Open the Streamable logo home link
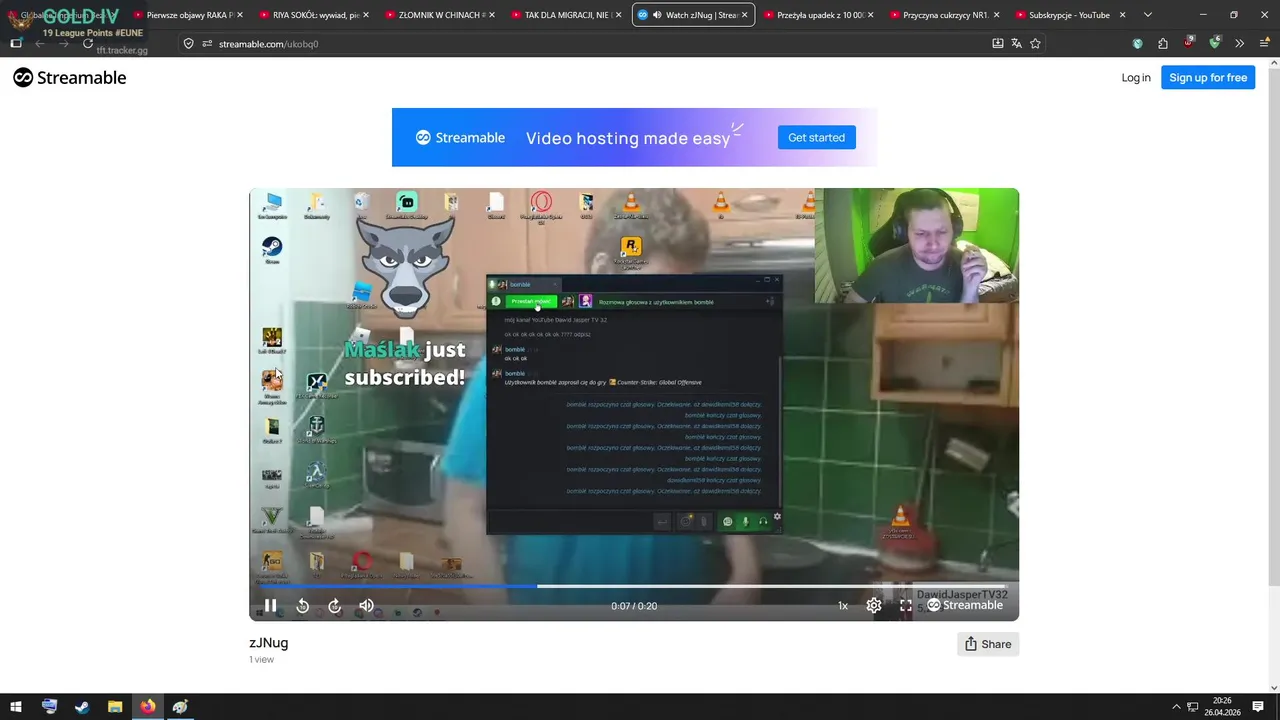Image resolution: width=1280 pixels, height=720 pixels. point(70,78)
